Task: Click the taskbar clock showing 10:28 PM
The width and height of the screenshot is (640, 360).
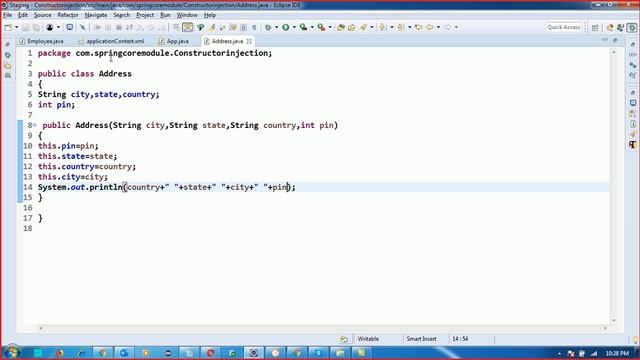Action: pos(617,353)
